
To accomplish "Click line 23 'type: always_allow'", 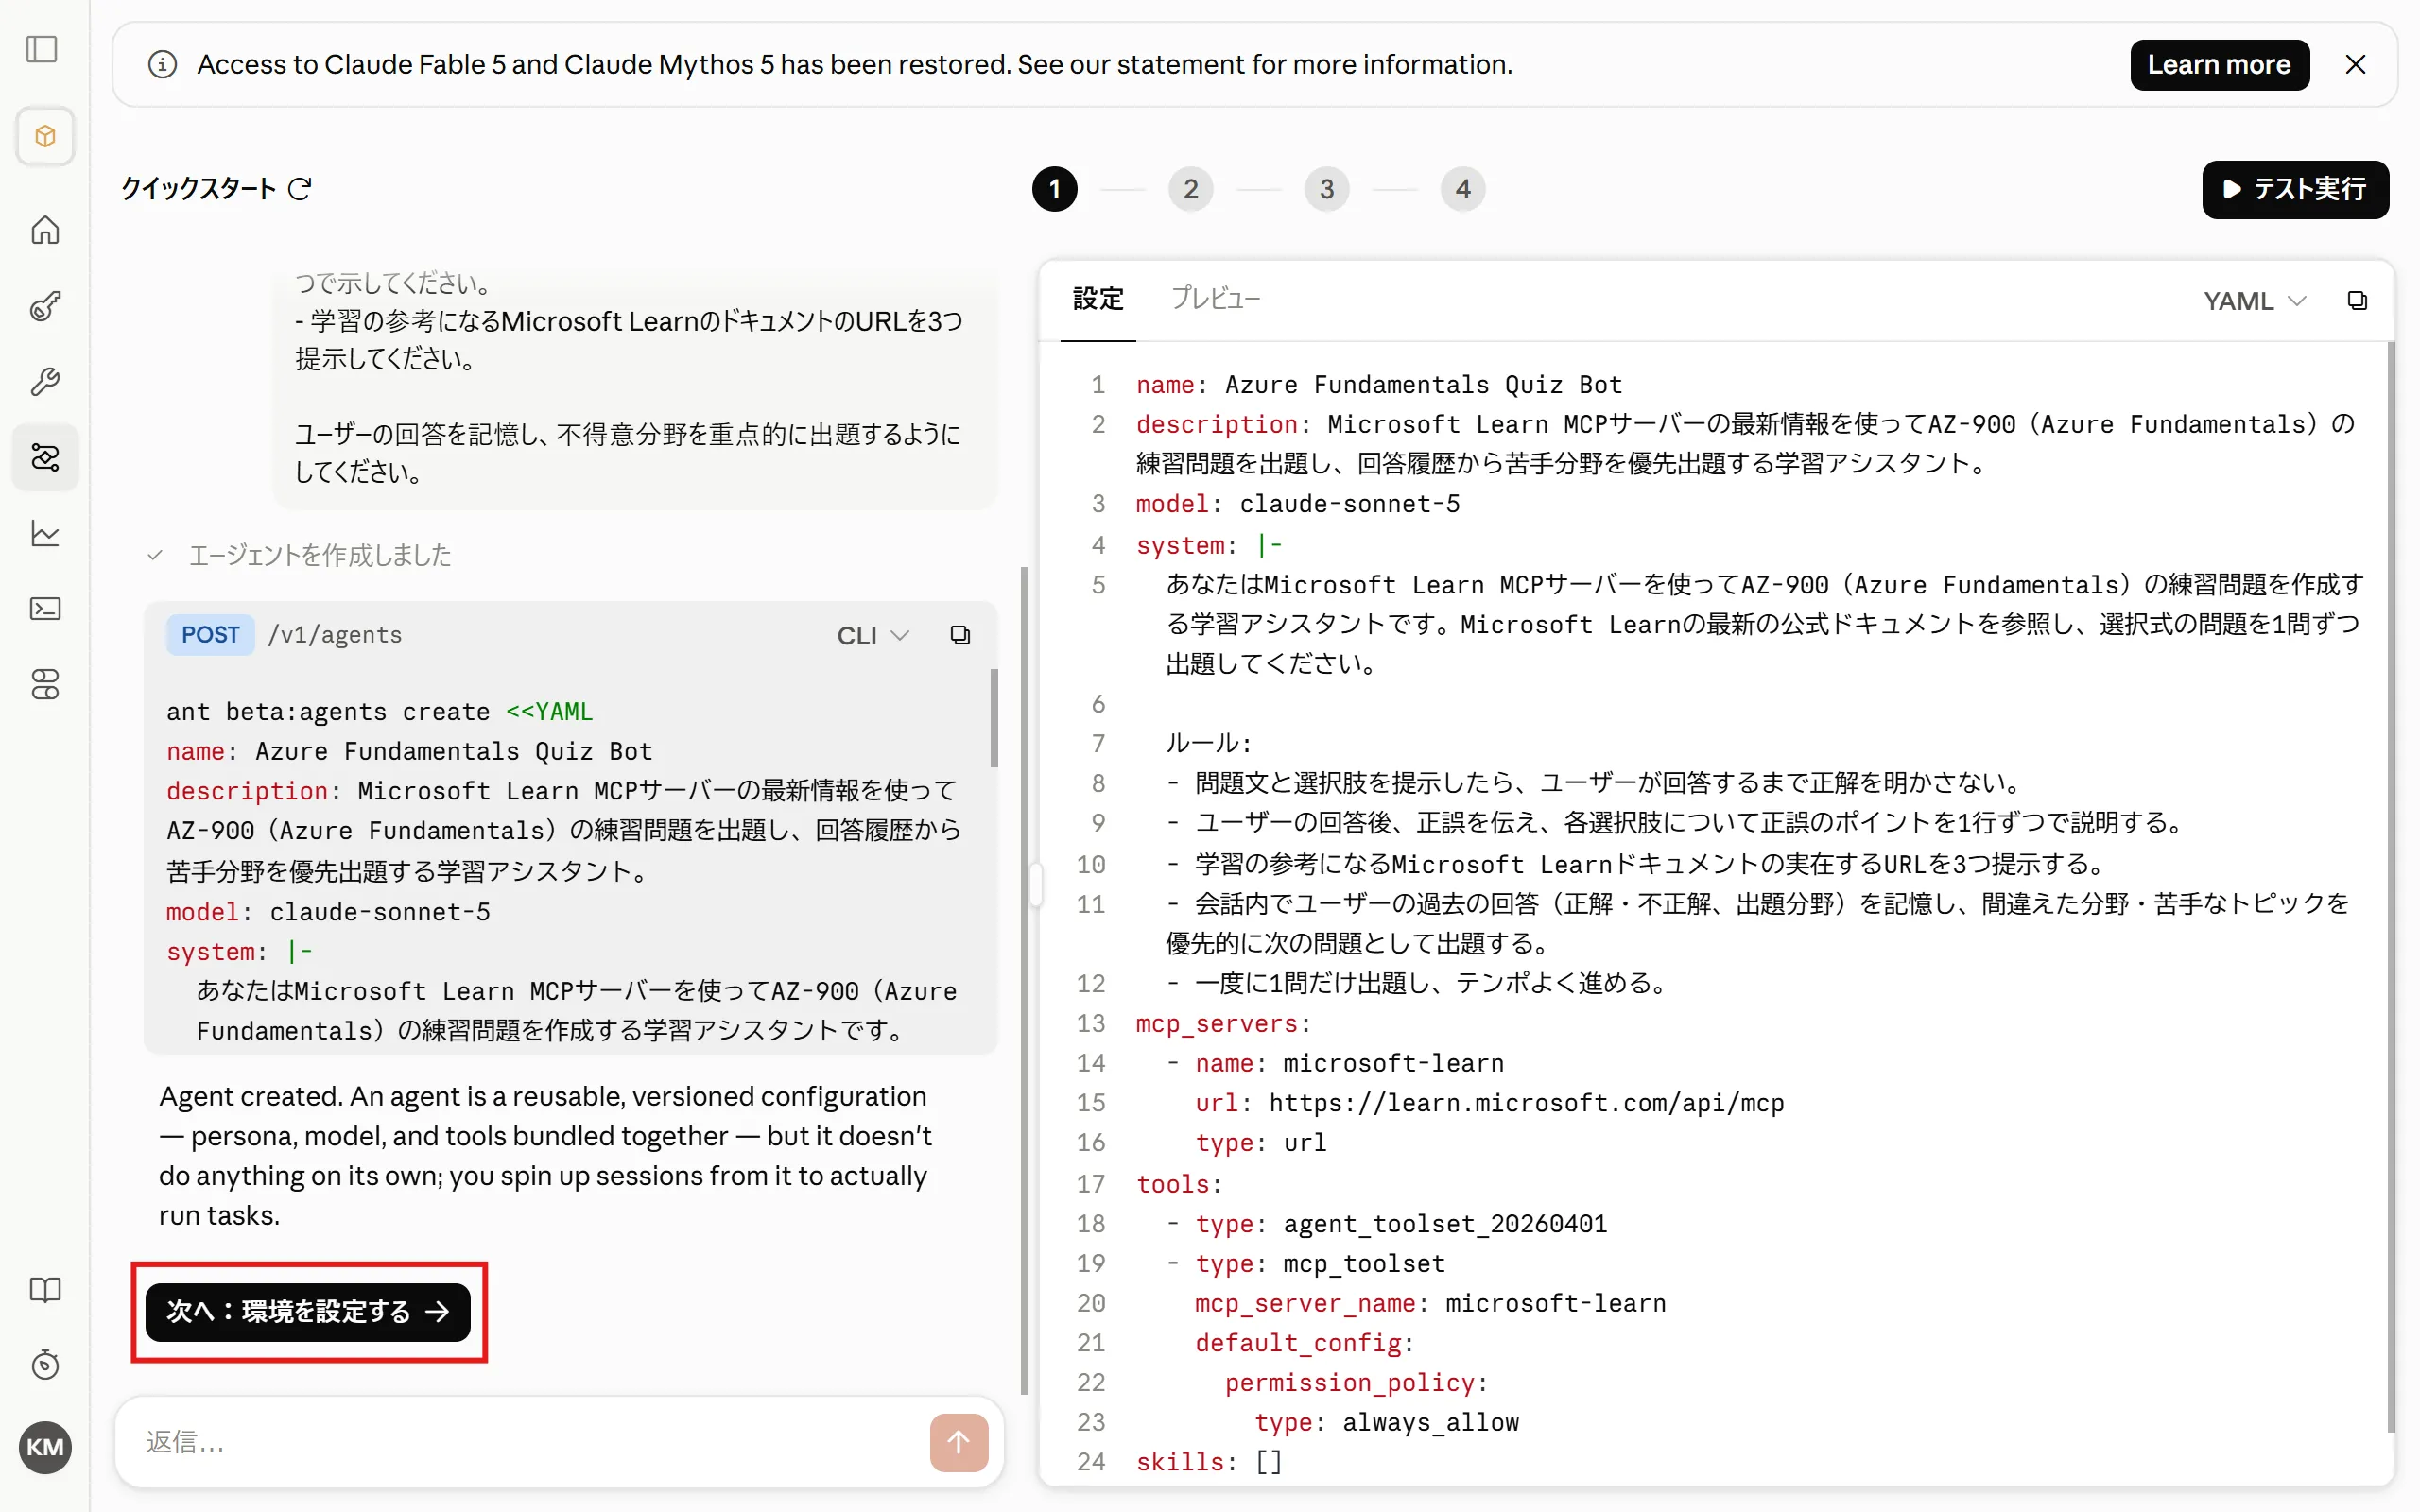I will point(1387,1423).
